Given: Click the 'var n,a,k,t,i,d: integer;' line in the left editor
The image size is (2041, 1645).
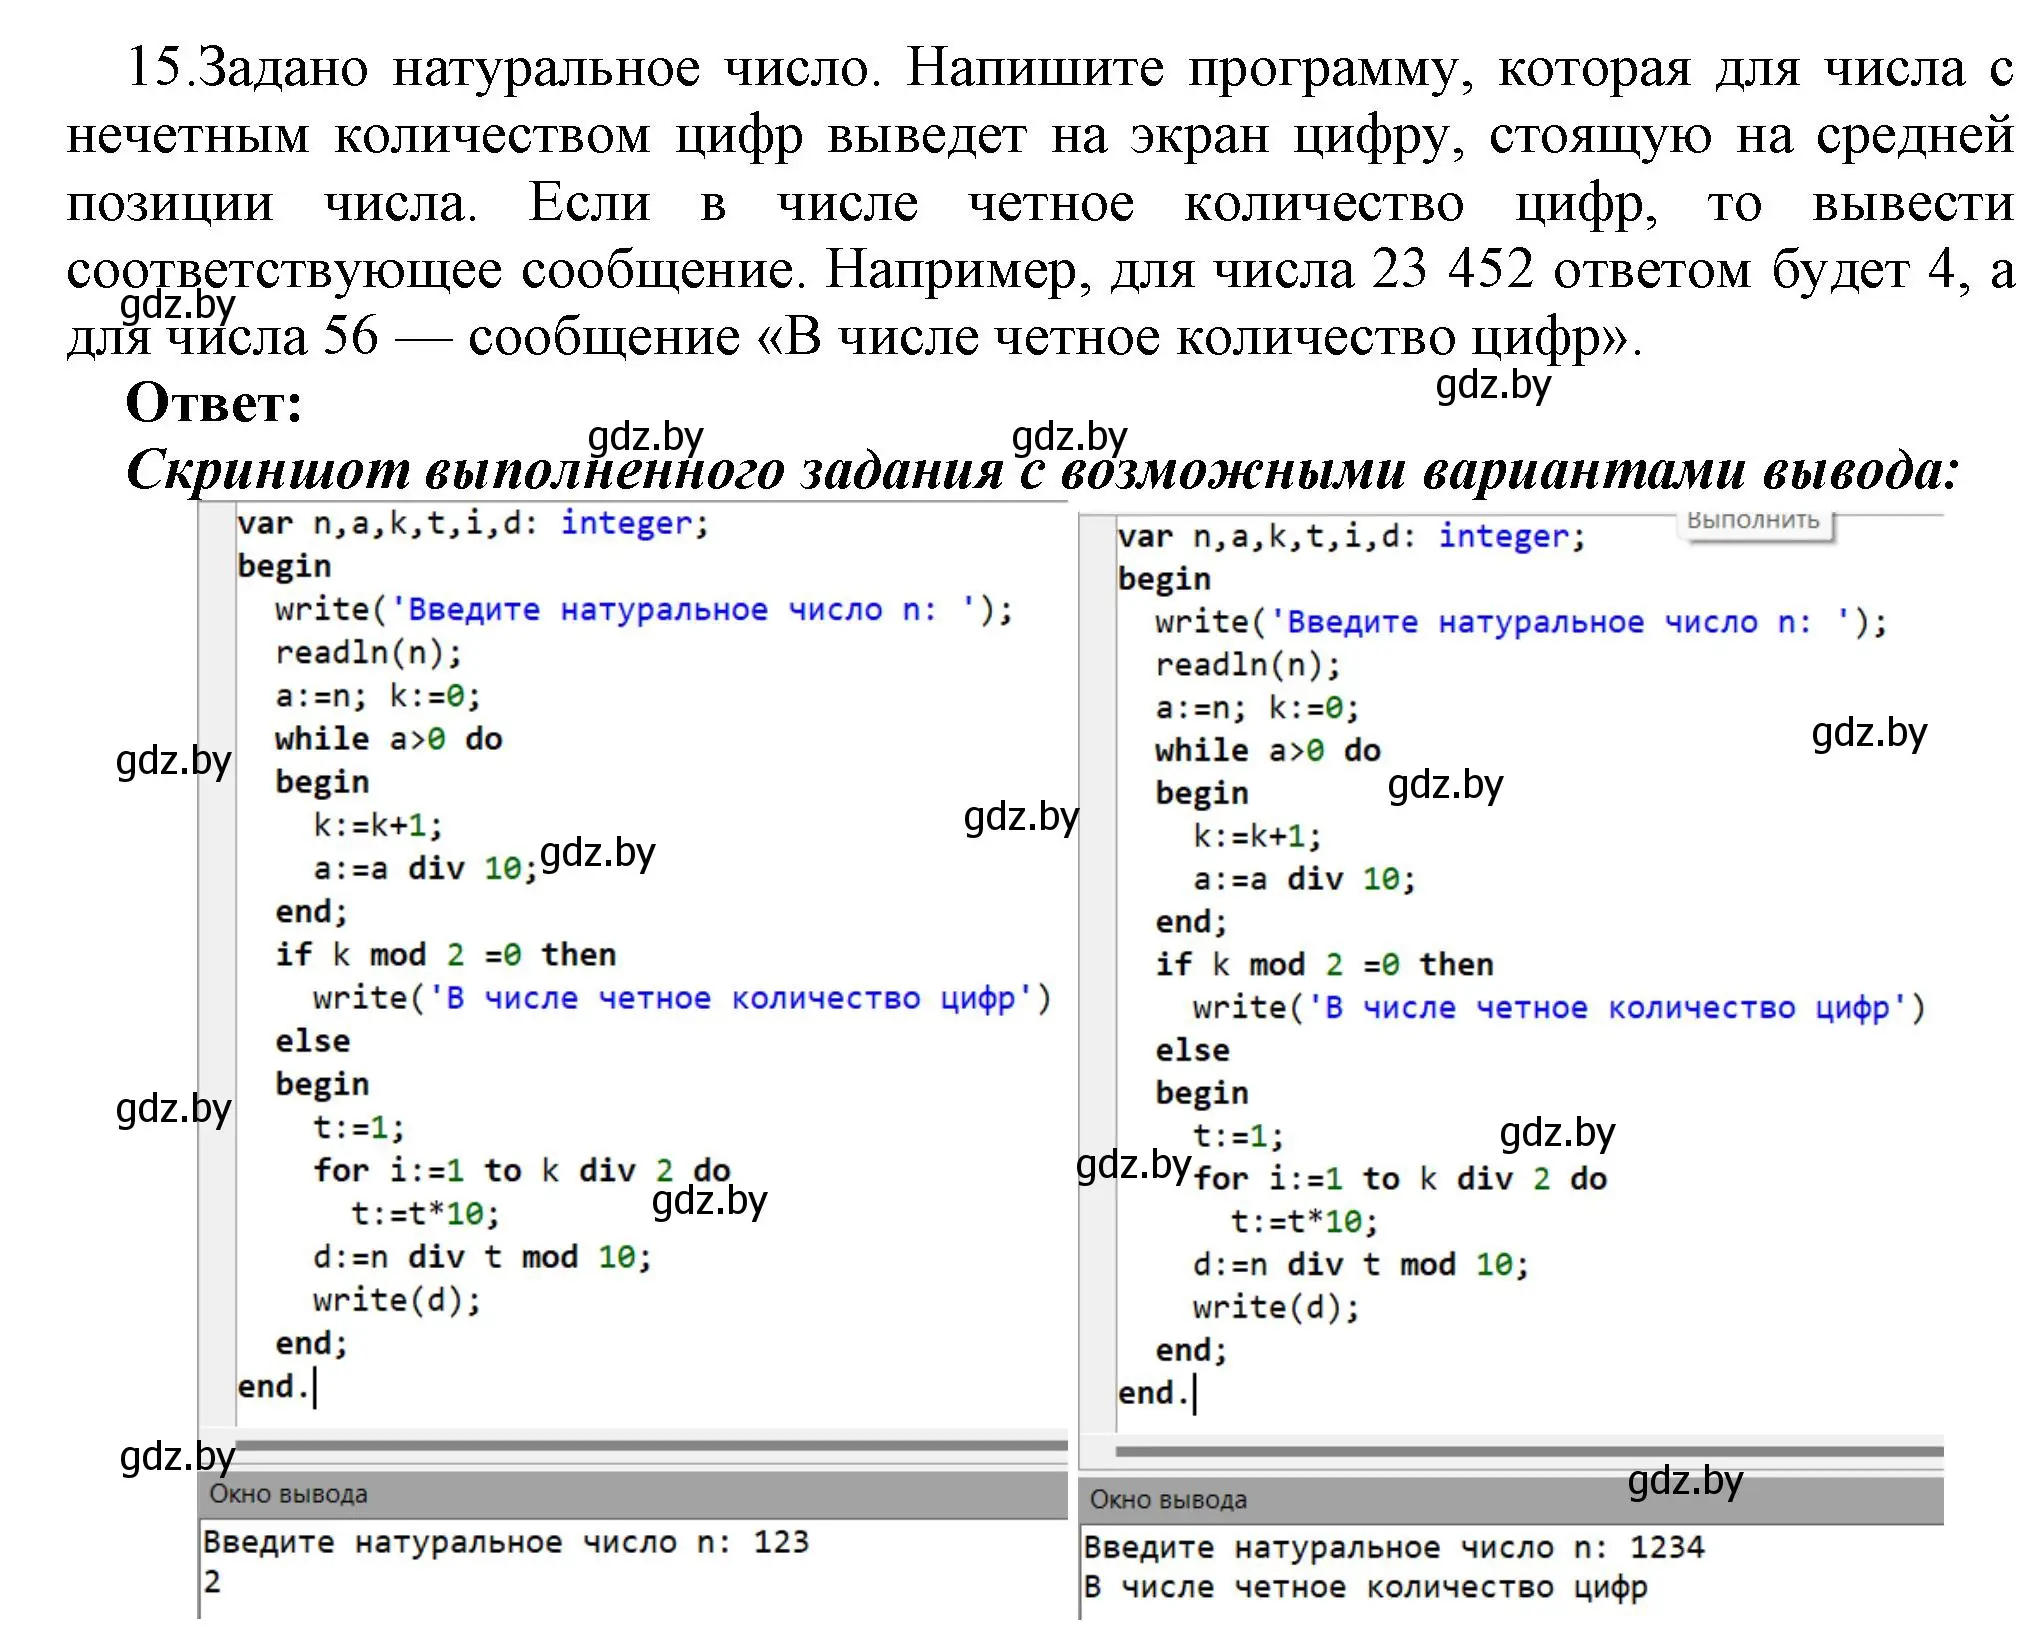Looking at the screenshot, I should click(x=473, y=523).
